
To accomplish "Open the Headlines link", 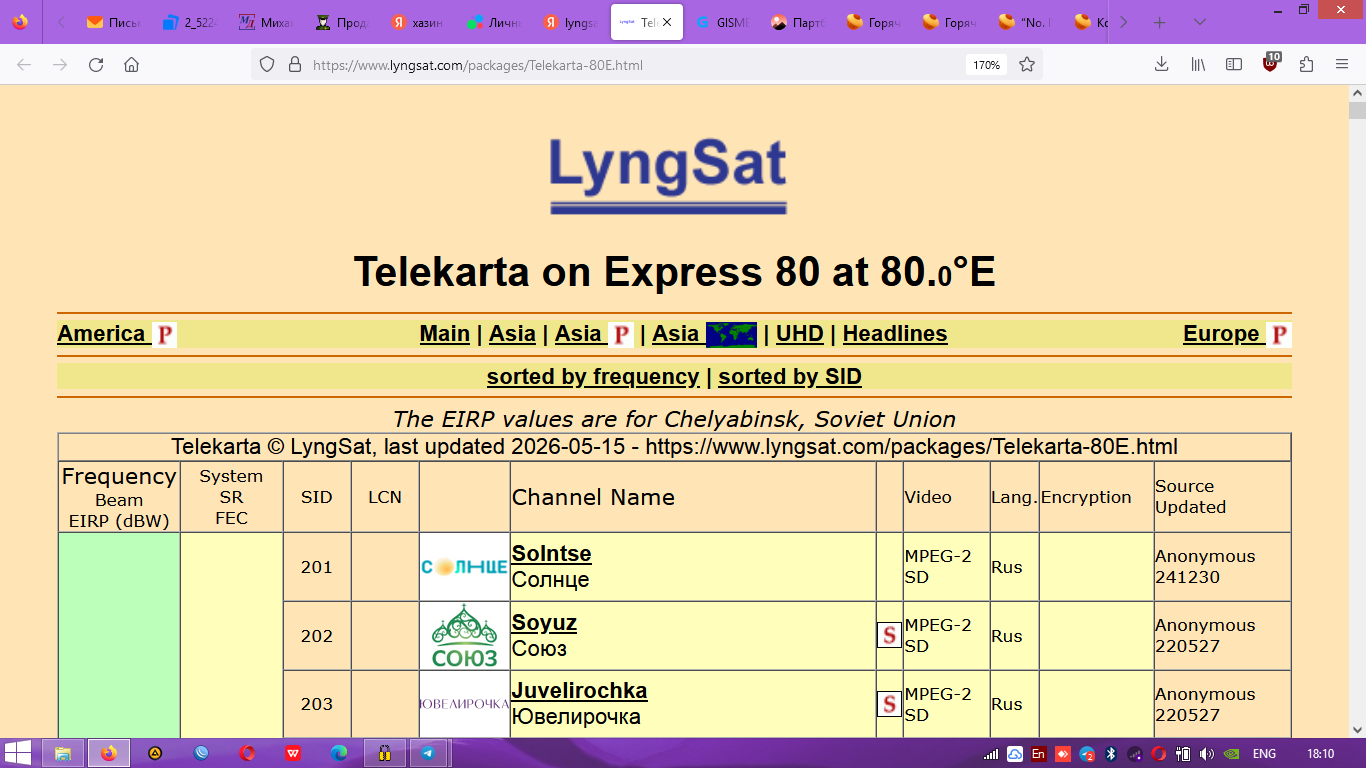I will click(895, 334).
